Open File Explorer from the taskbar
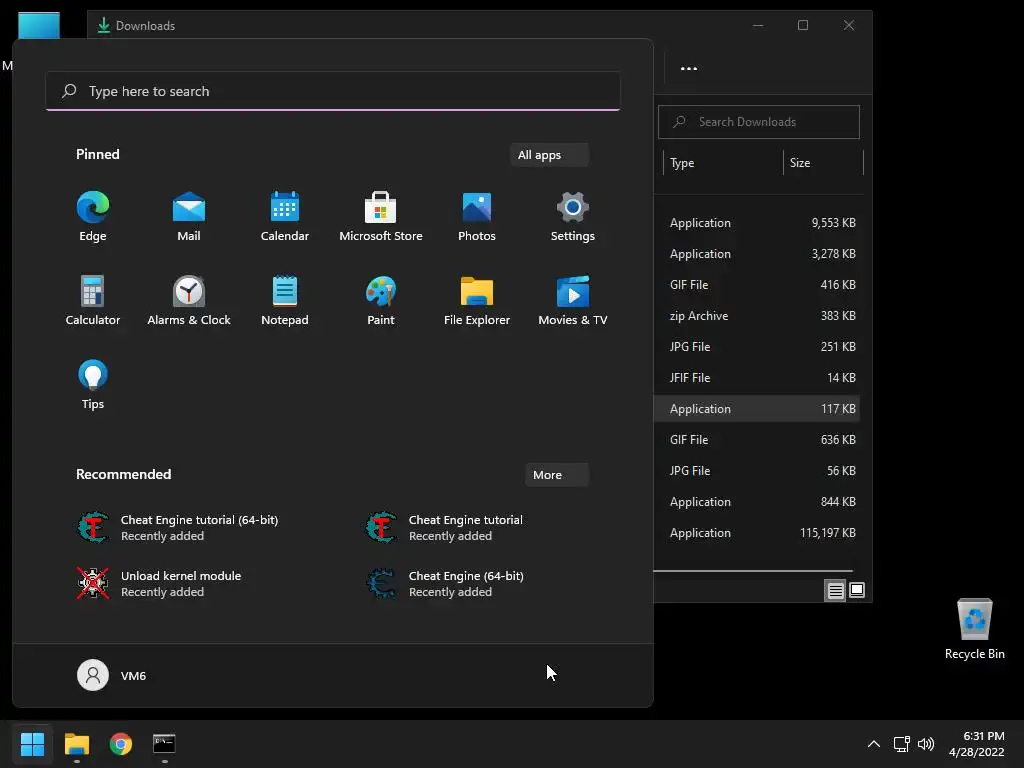Screen dimensions: 1024x768 click(x=76, y=744)
